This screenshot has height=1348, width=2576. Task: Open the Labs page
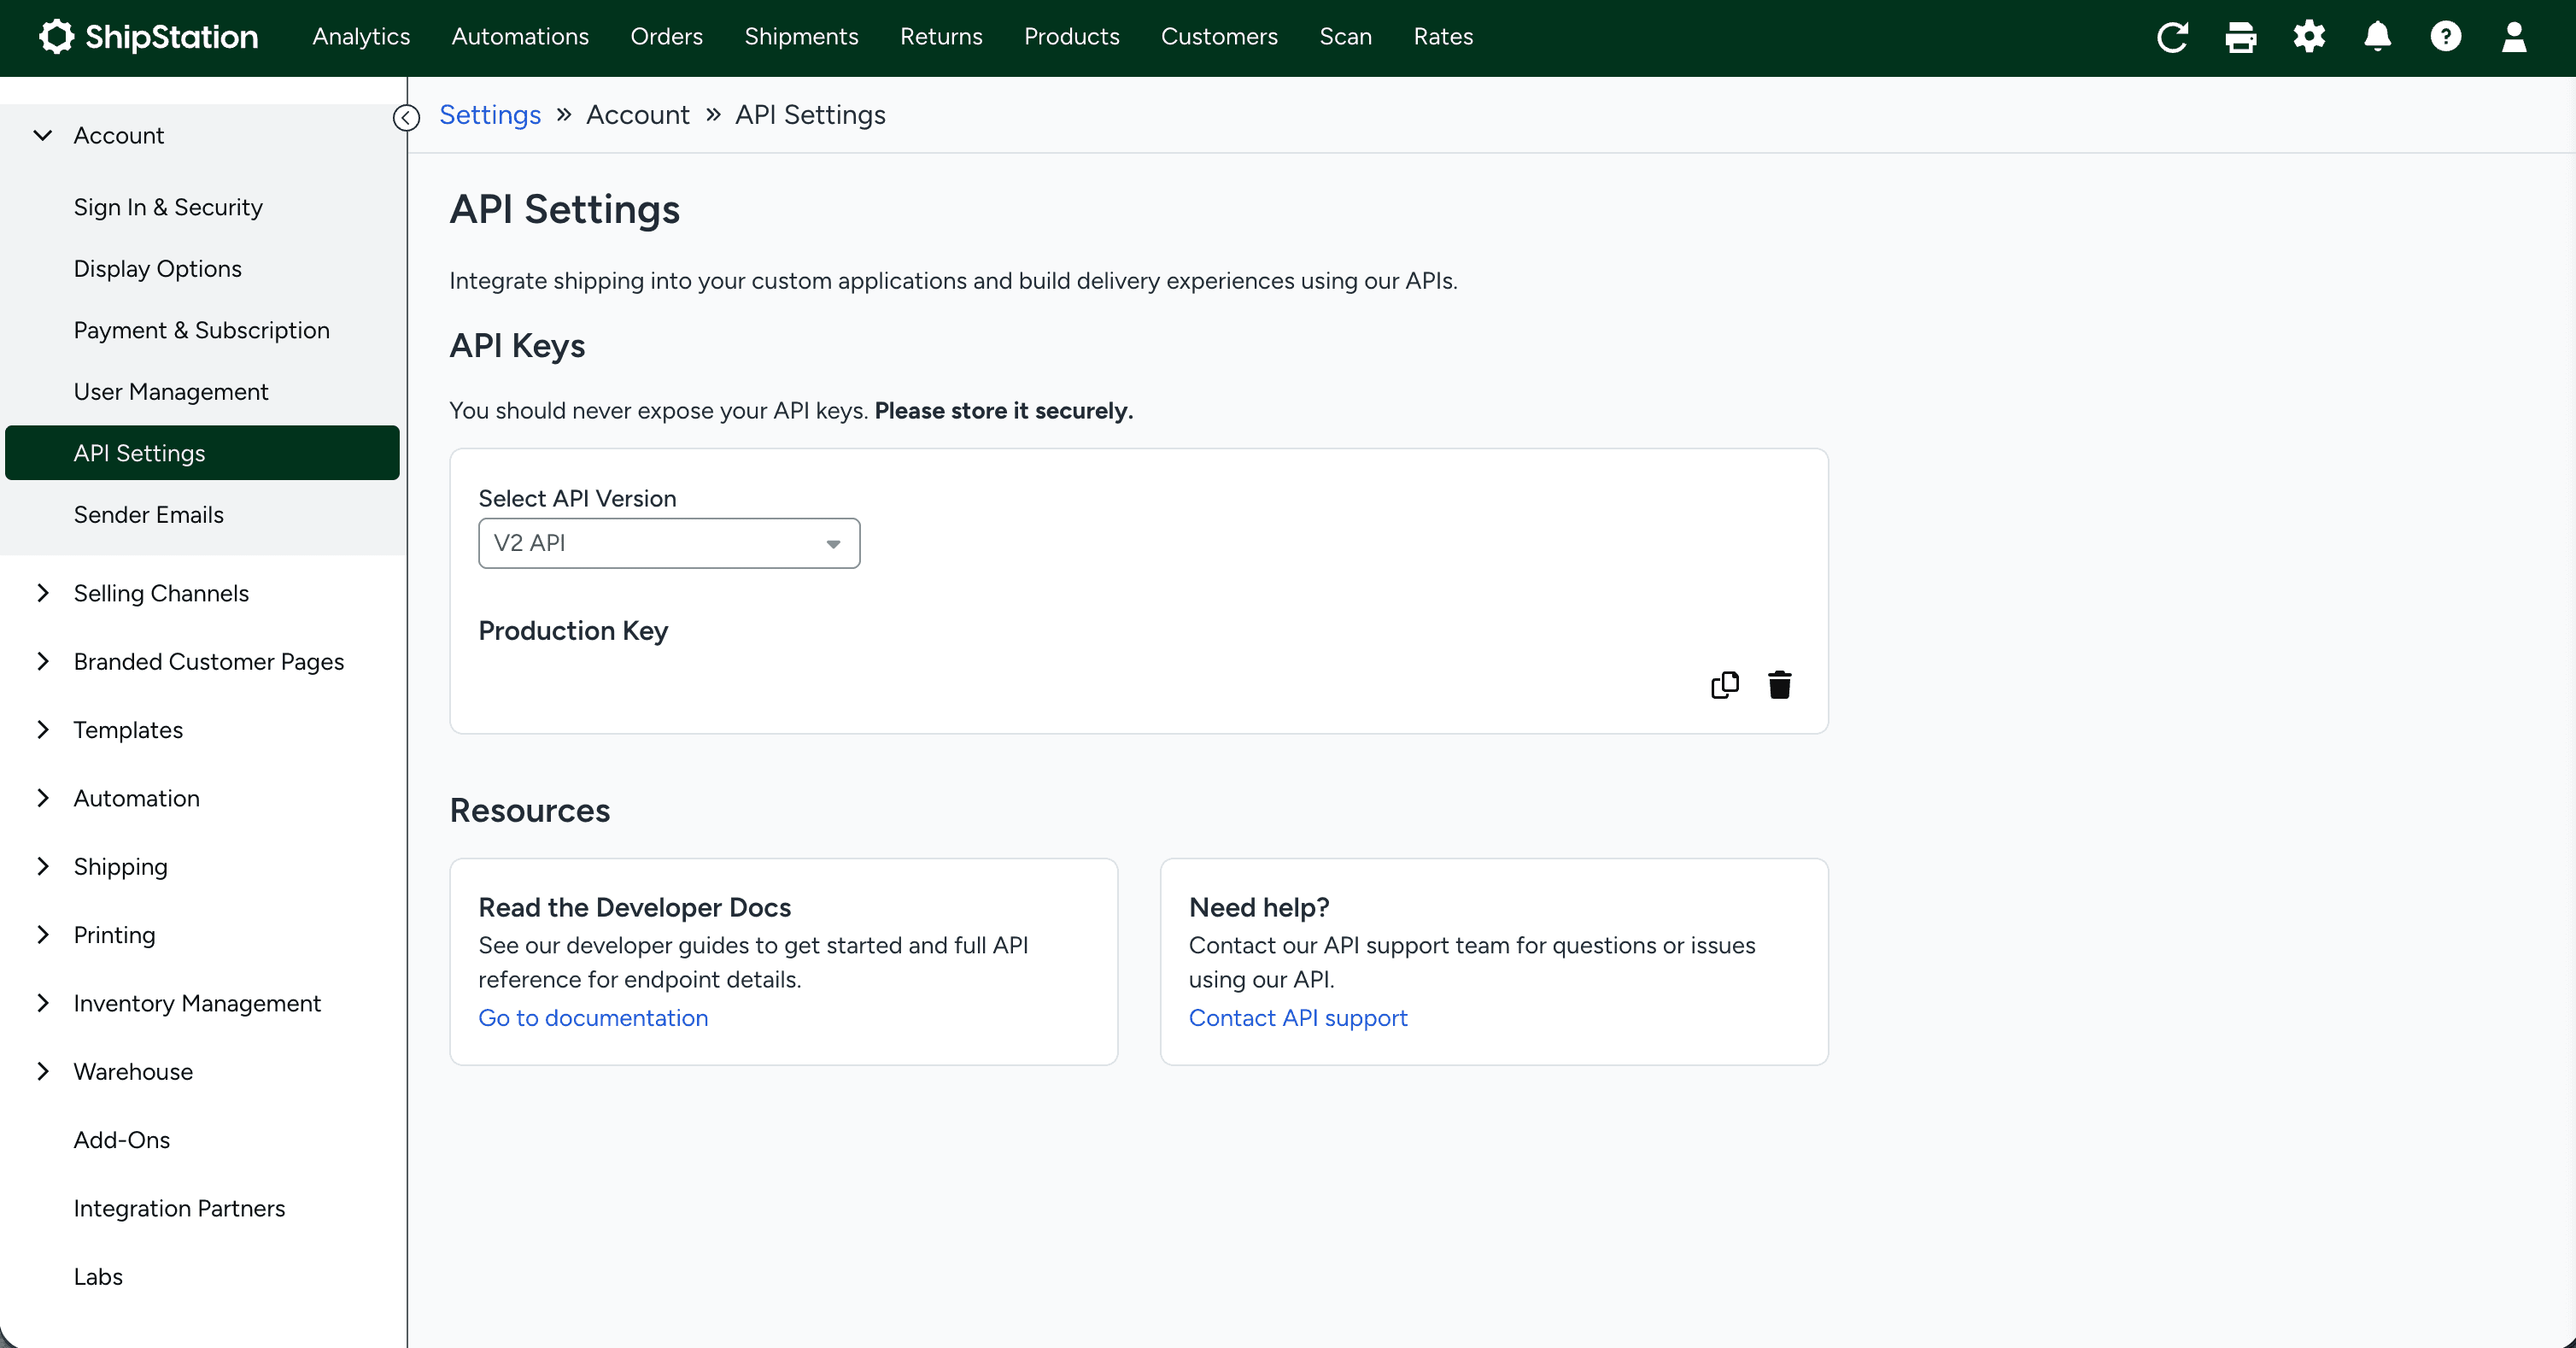[x=98, y=1277]
